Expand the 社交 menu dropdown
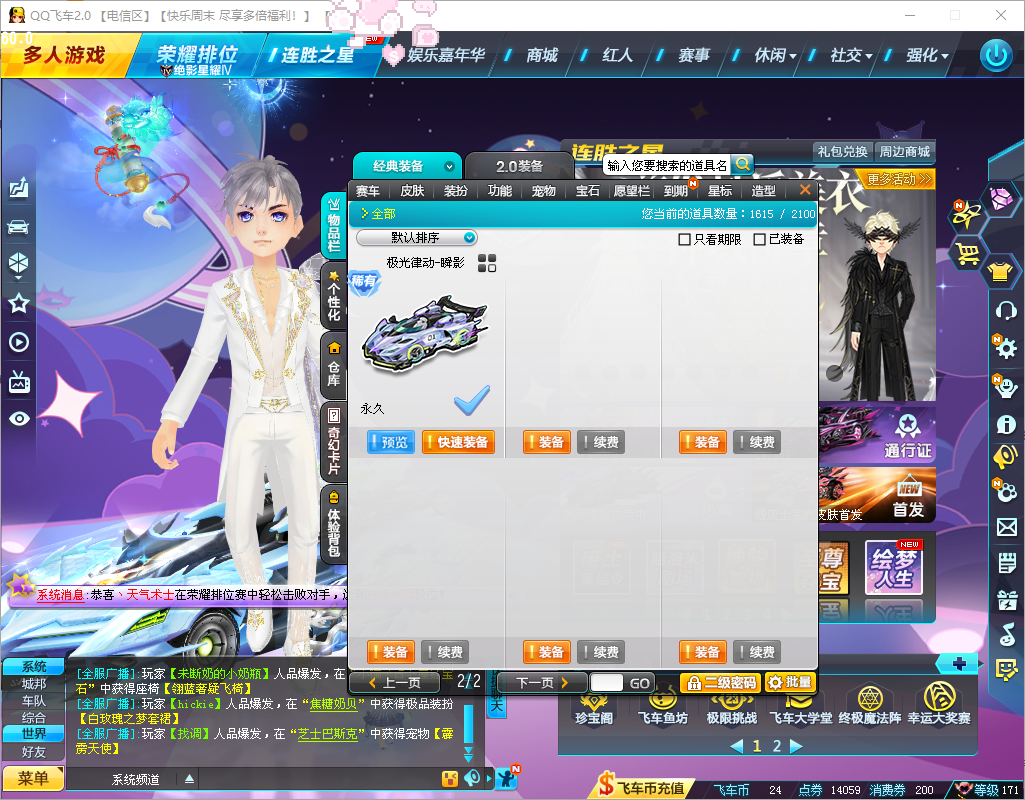1025x800 pixels. (851, 56)
